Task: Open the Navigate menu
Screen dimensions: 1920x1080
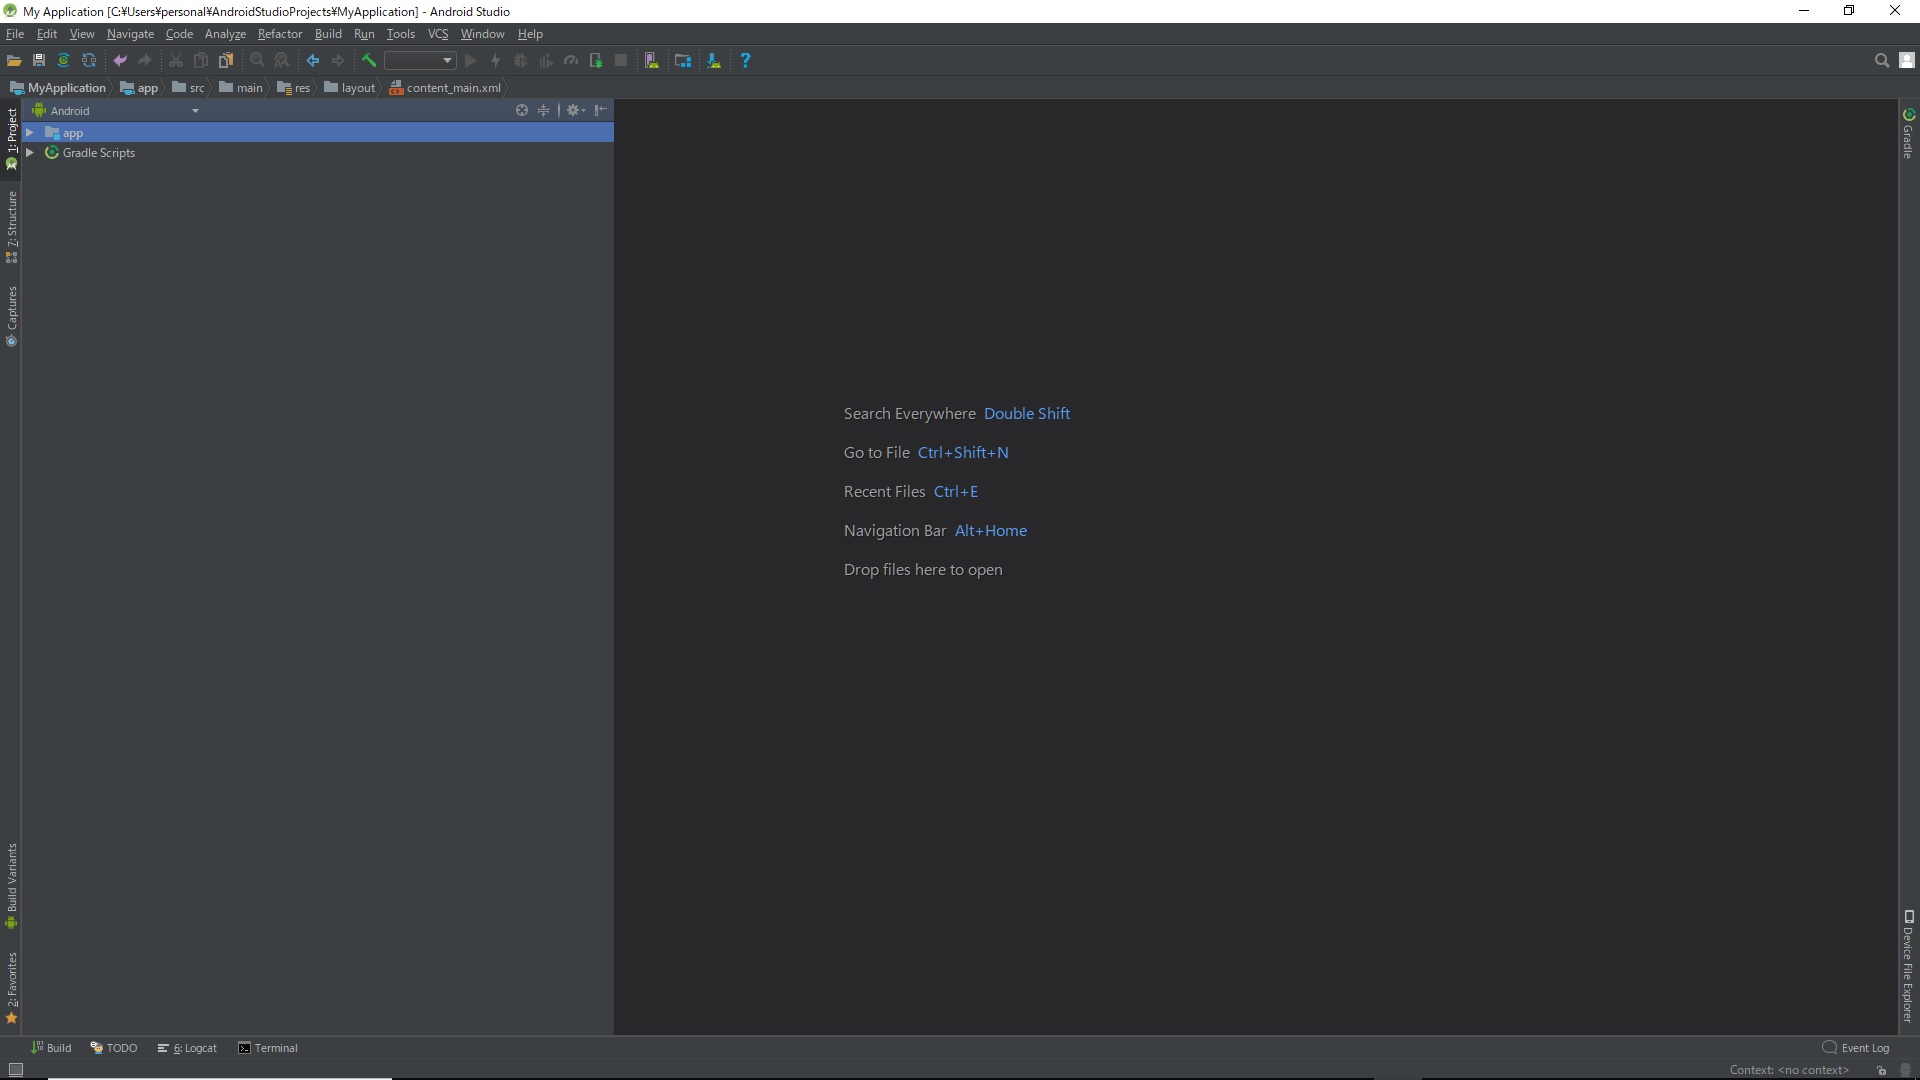Action: [130, 34]
